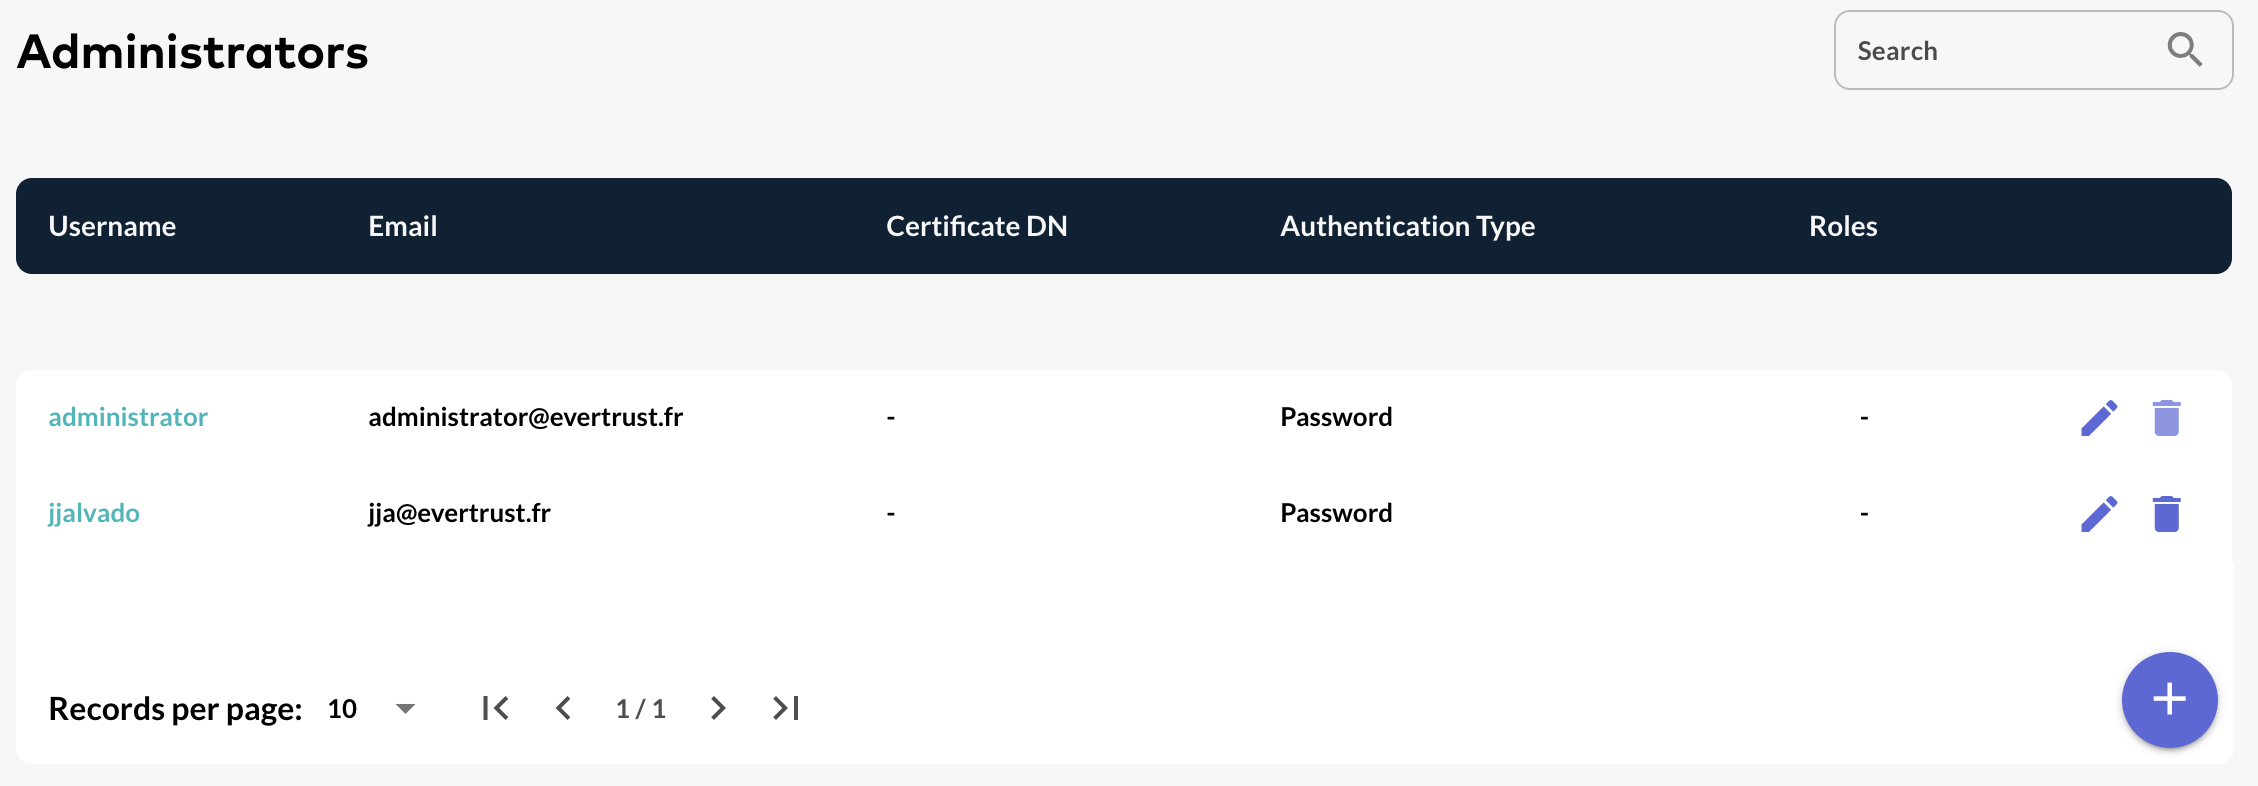Go to the first page with skip-back icon
The height and width of the screenshot is (786, 2258).
coord(494,707)
